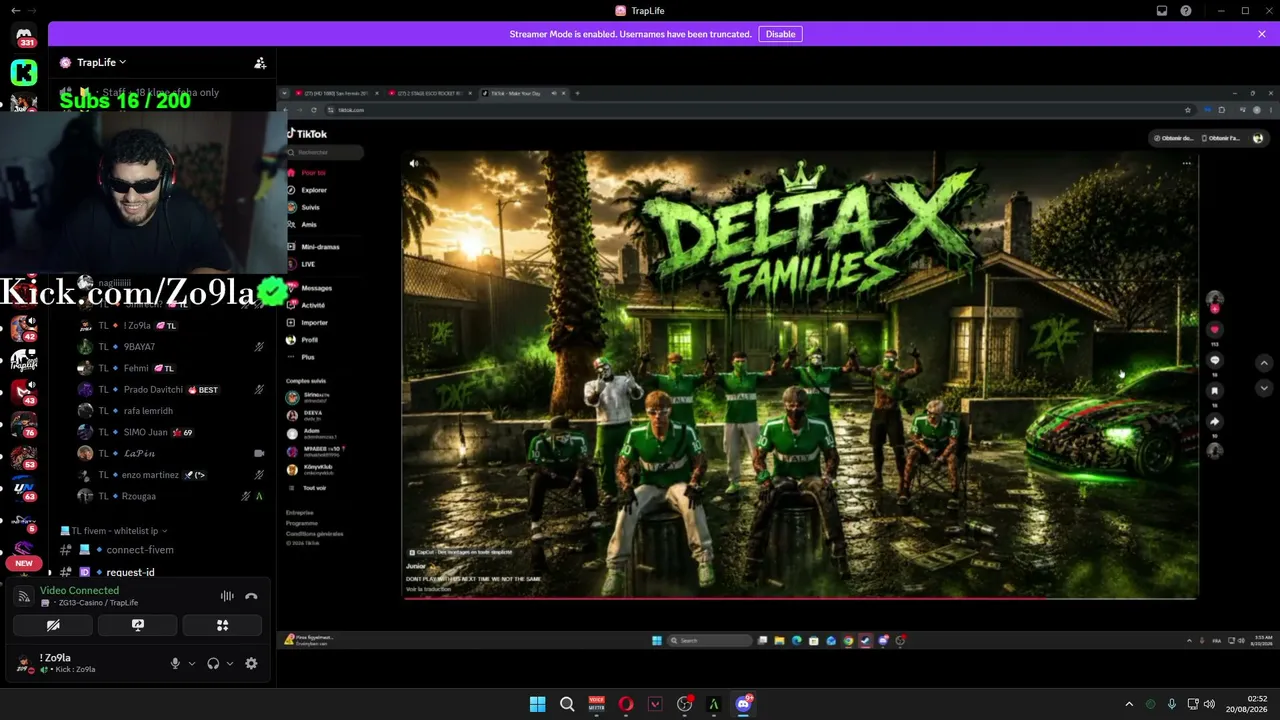
Task: Select Pour toi in the streamed TikTok sidebar
Action: [307, 173]
